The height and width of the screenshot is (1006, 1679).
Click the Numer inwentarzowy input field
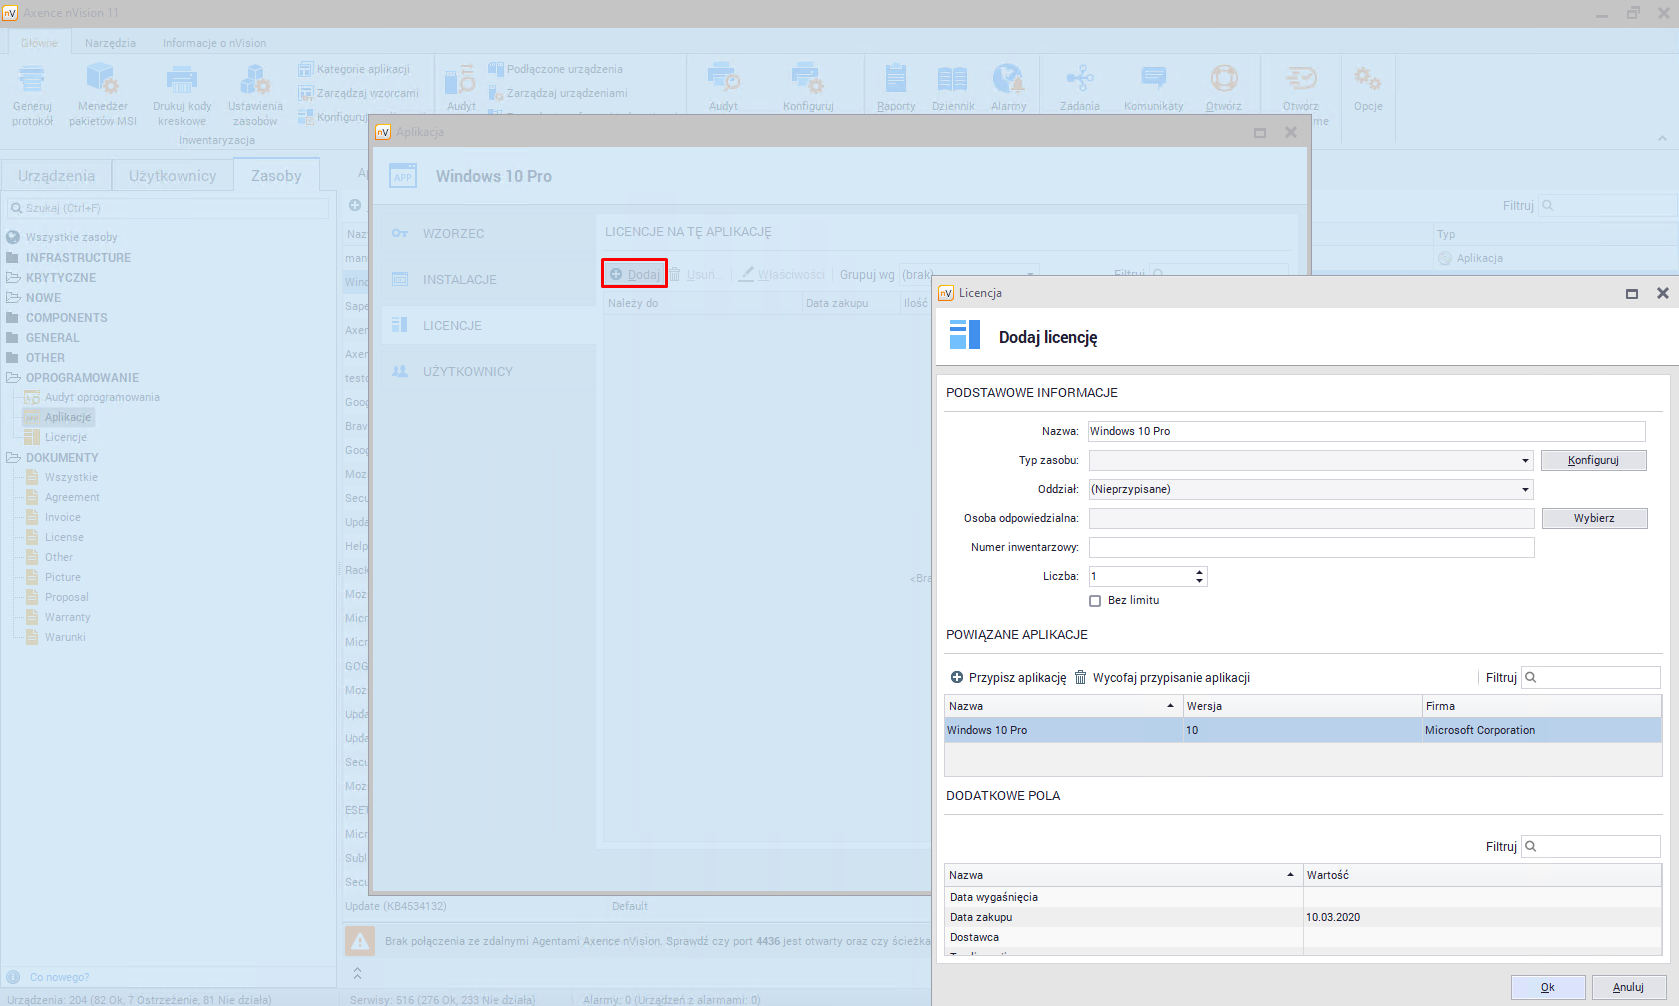point(1310,547)
